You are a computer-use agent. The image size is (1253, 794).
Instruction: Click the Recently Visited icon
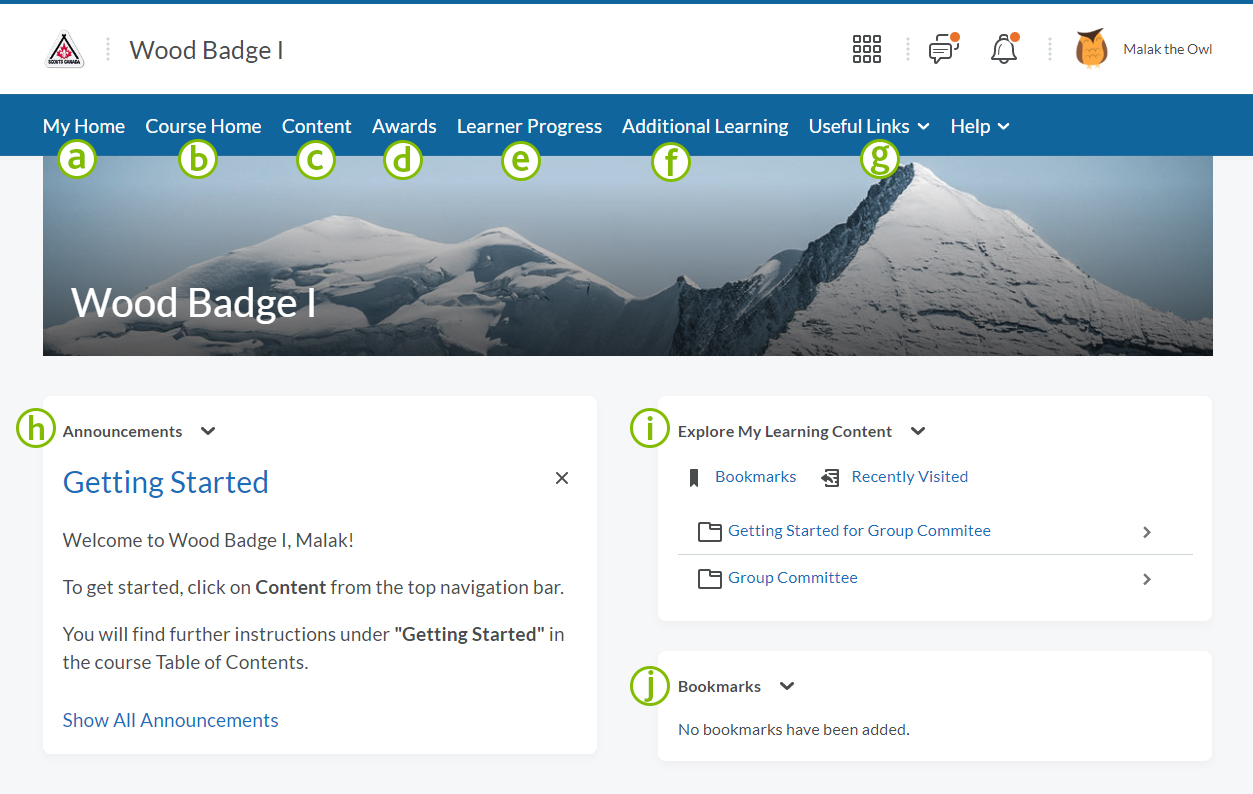tap(830, 478)
